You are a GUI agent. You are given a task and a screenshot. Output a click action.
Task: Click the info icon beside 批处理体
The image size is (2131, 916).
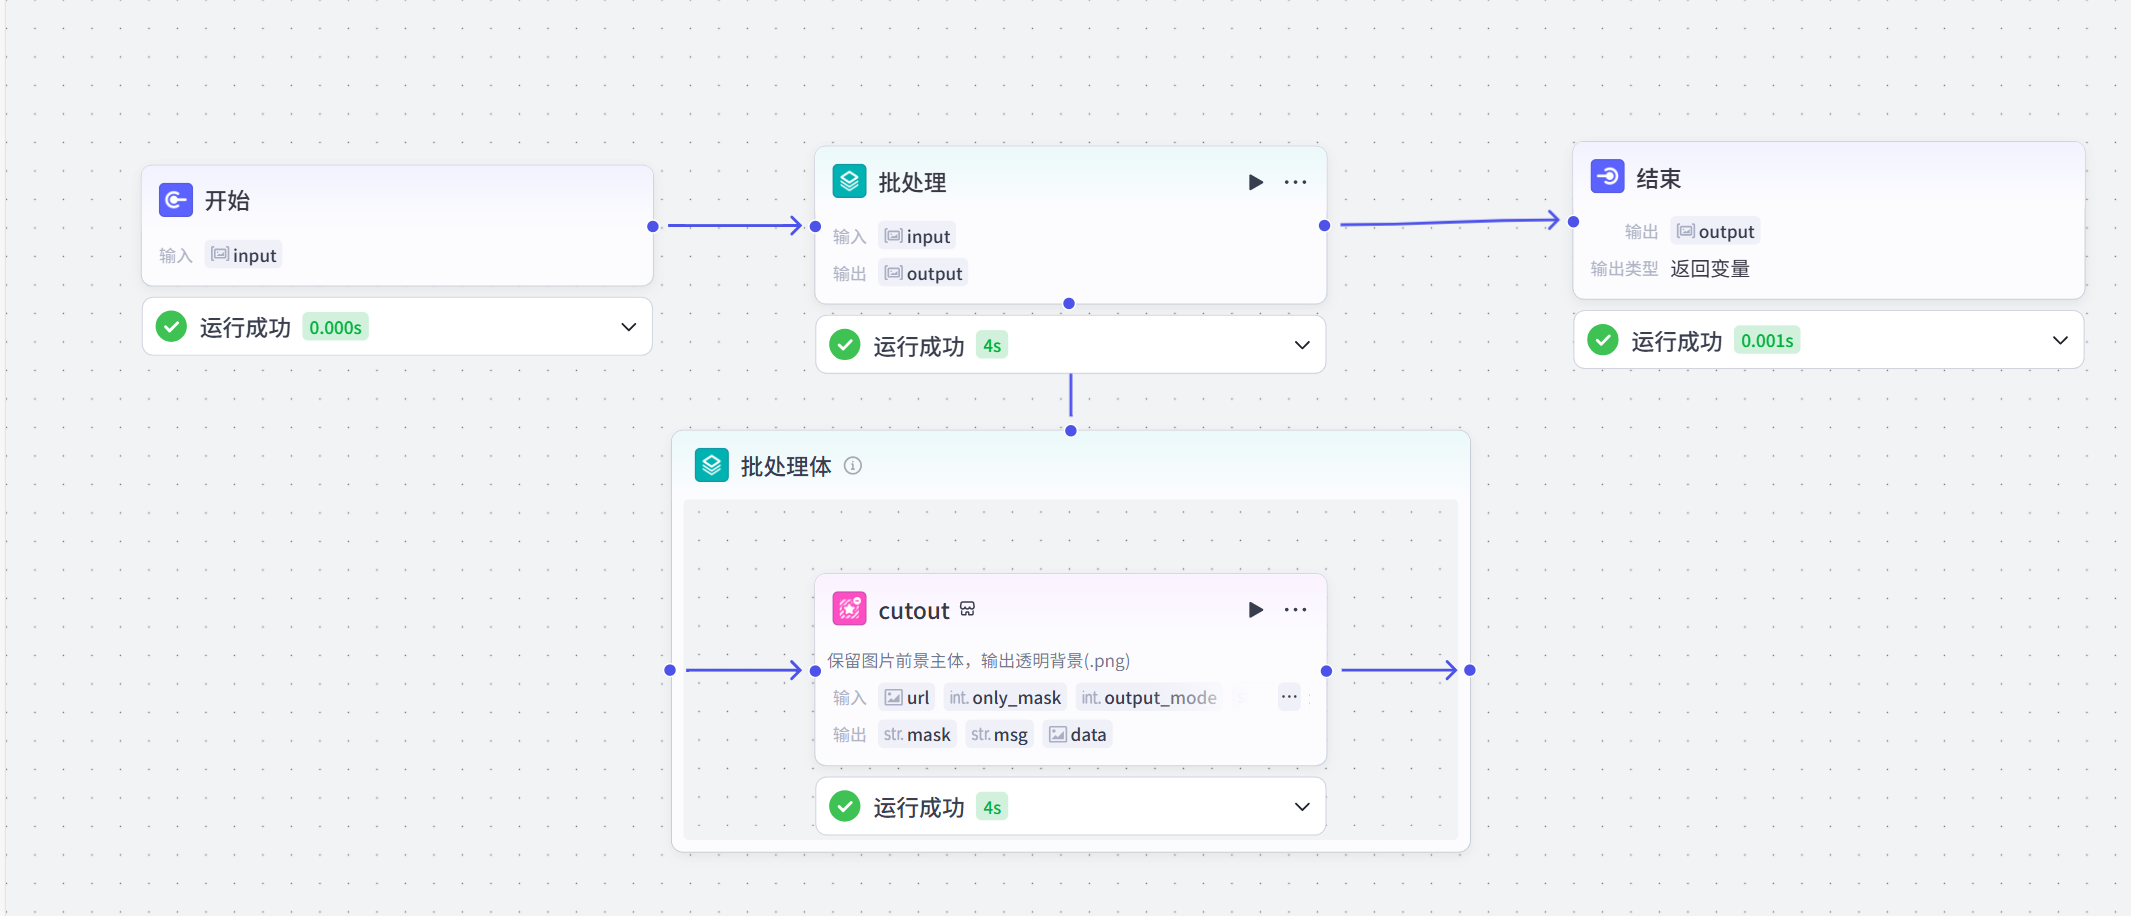[x=853, y=465]
